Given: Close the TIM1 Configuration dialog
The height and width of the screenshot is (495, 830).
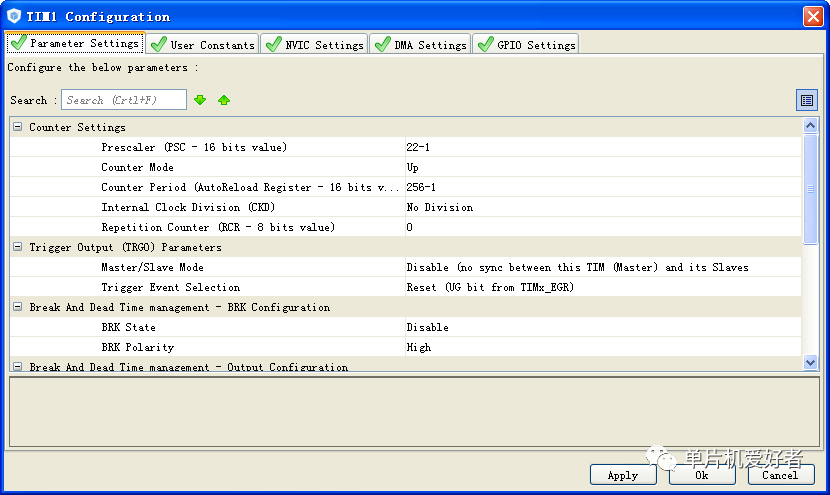Looking at the screenshot, I should point(813,16).
